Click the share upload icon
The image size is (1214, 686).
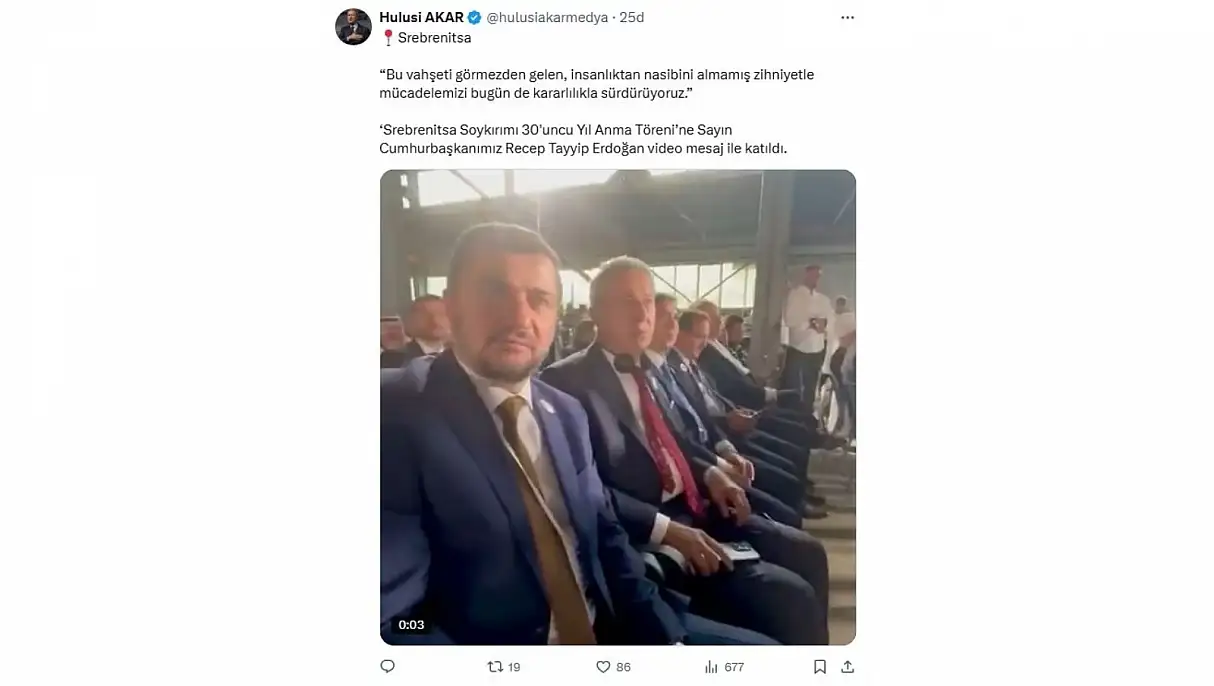848,666
